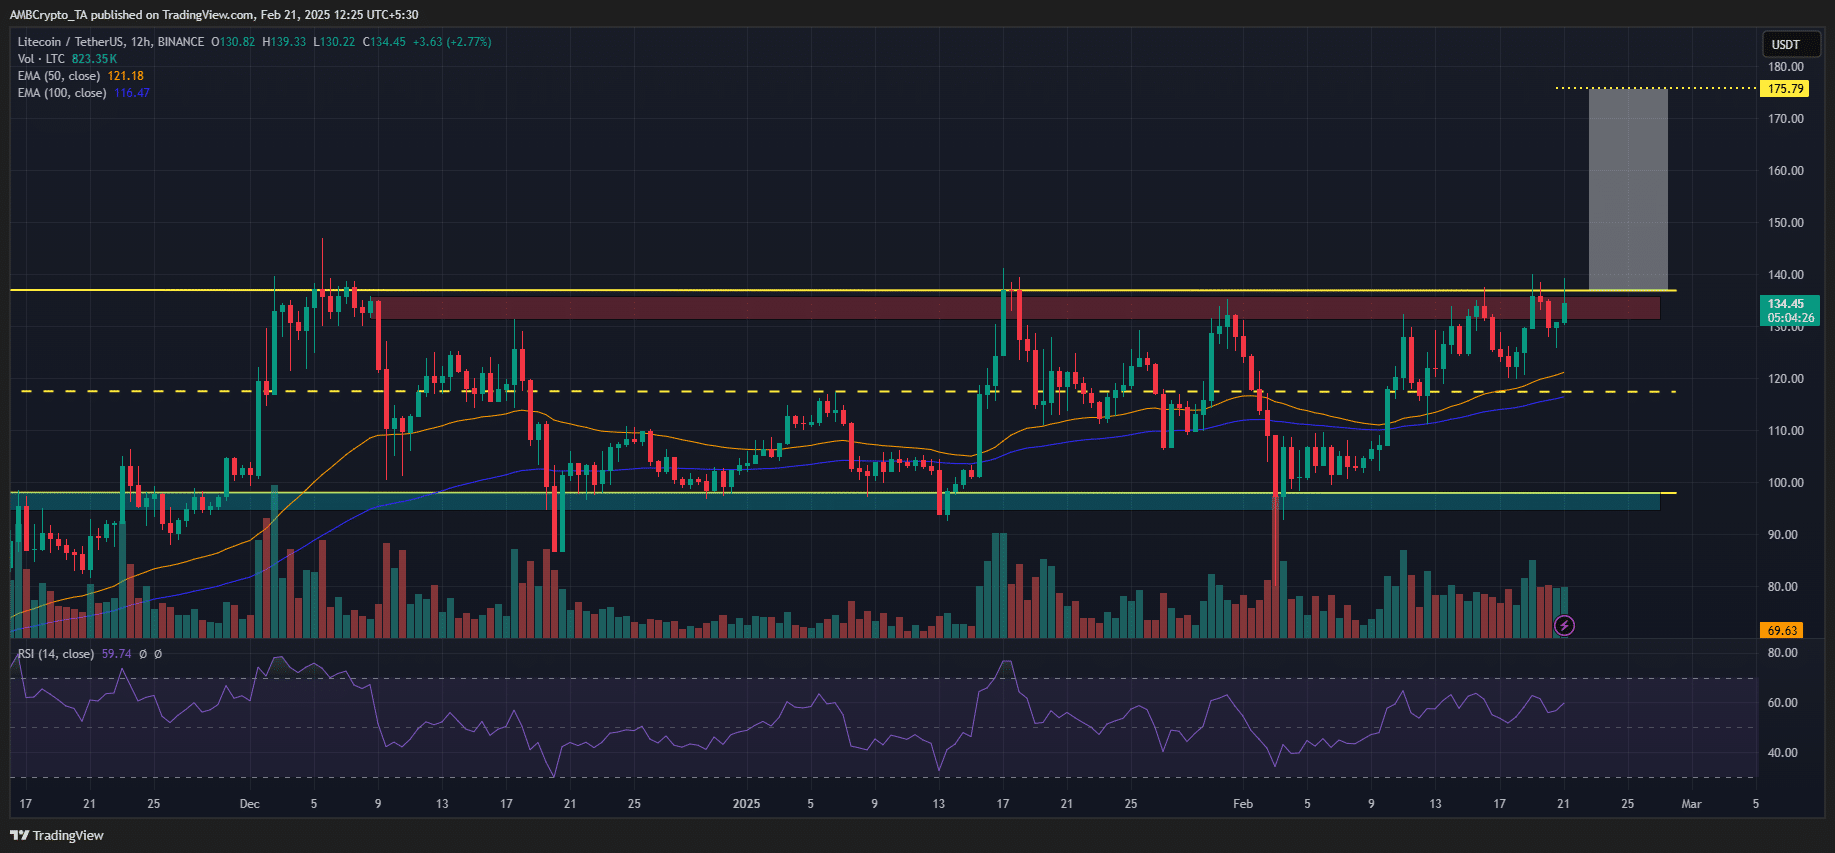Select the teal support zone rectangle
This screenshot has width=1835, height=853.
coord(835,501)
